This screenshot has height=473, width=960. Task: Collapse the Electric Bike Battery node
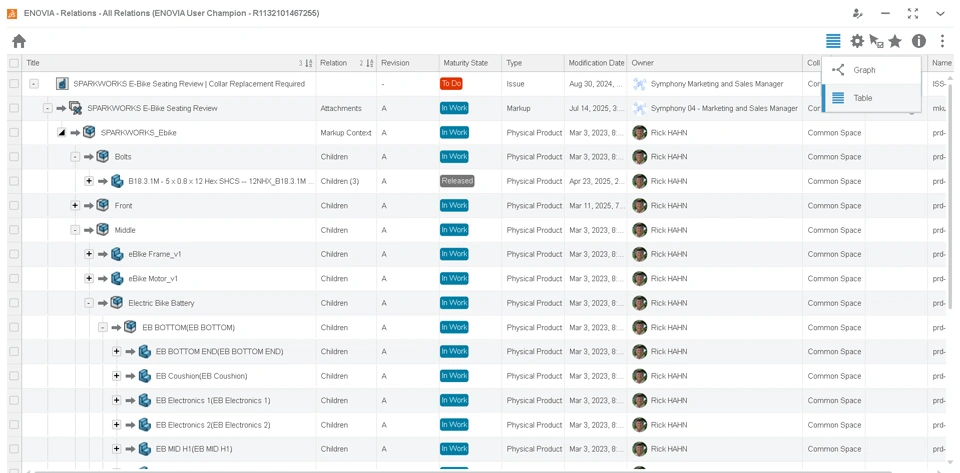[89, 303]
